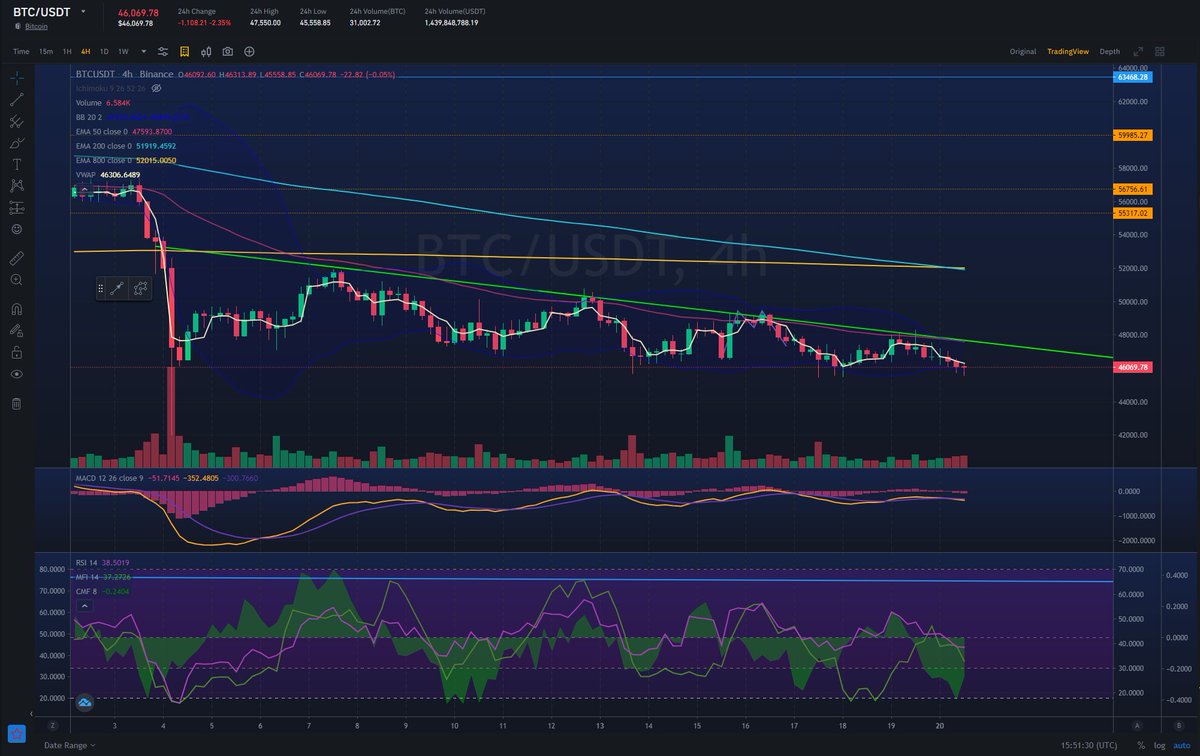The height and width of the screenshot is (756, 1200).
Task: Click the fullscreen expand arrows icon
Action: pyautogui.click(x=1138, y=51)
